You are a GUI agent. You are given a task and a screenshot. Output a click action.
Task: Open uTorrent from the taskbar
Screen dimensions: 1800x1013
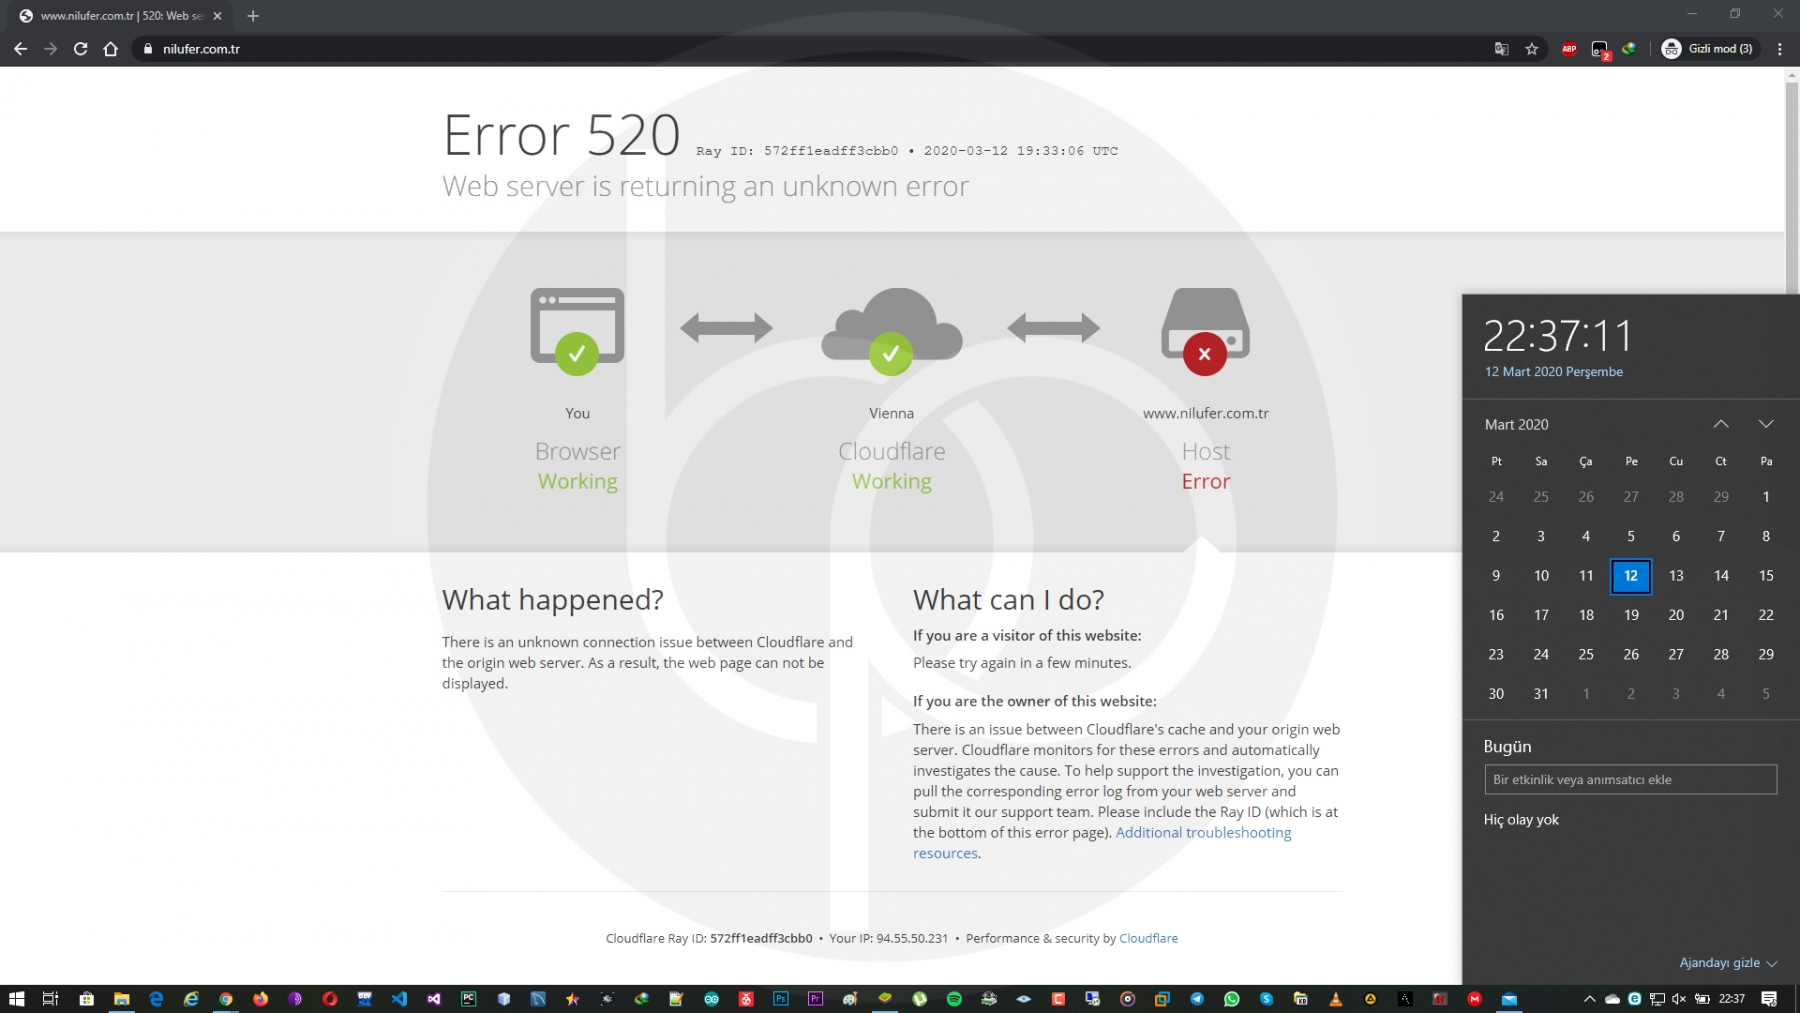(x=920, y=999)
